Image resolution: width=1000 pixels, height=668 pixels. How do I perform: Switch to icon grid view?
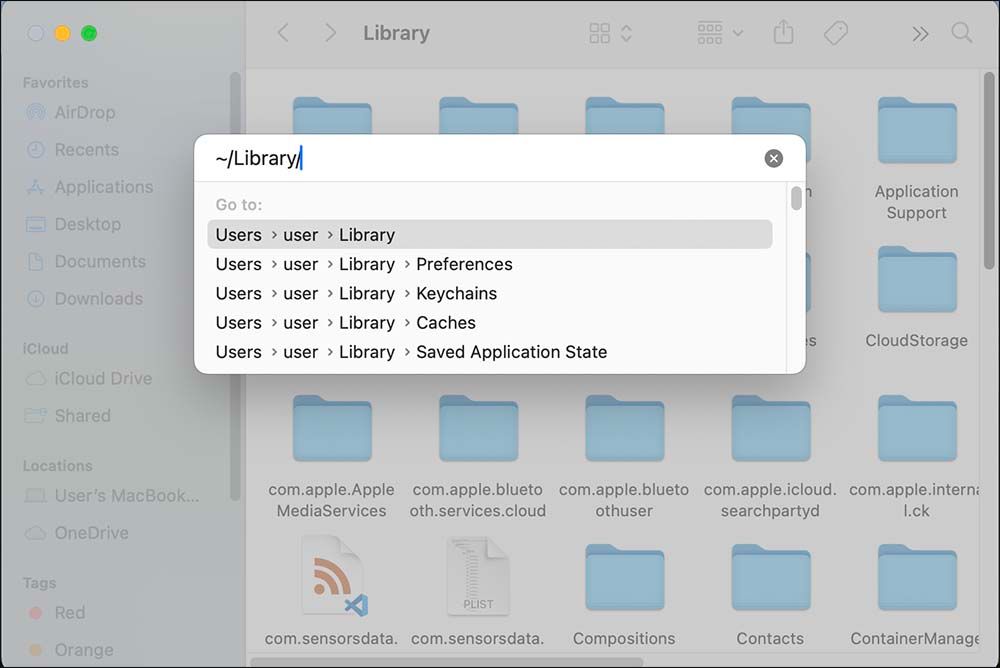tap(599, 33)
